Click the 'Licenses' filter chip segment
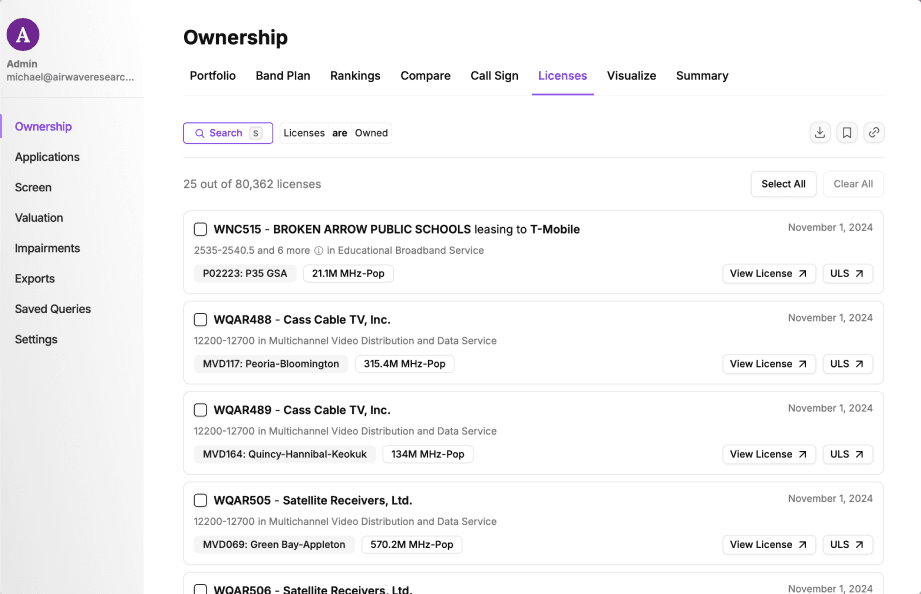Image resolution: width=921 pixels, height=594 pixels. click(x=304, y=133)
